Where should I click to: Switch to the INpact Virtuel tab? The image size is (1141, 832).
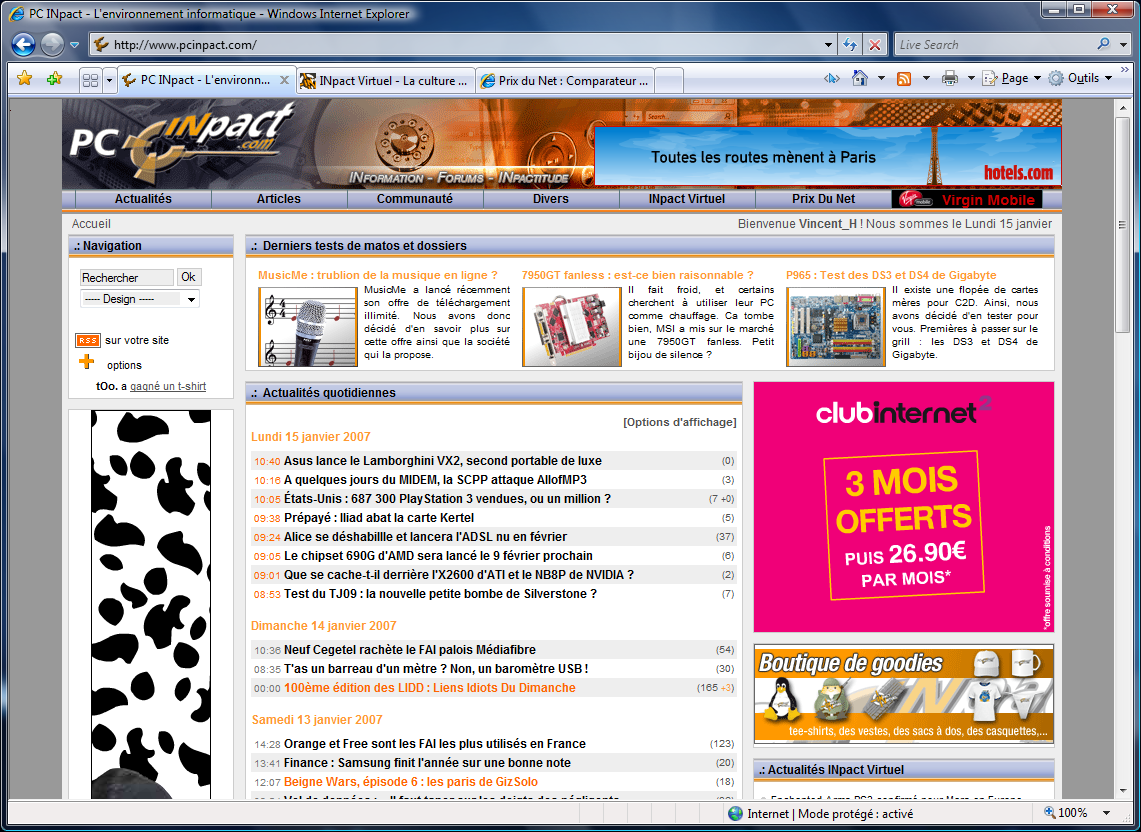[x=386, y=81]
